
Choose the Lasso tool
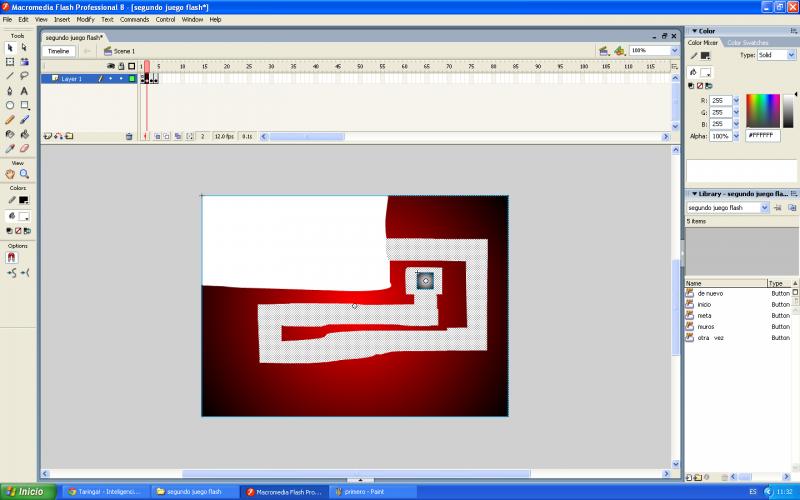click(x=24, y=76)
